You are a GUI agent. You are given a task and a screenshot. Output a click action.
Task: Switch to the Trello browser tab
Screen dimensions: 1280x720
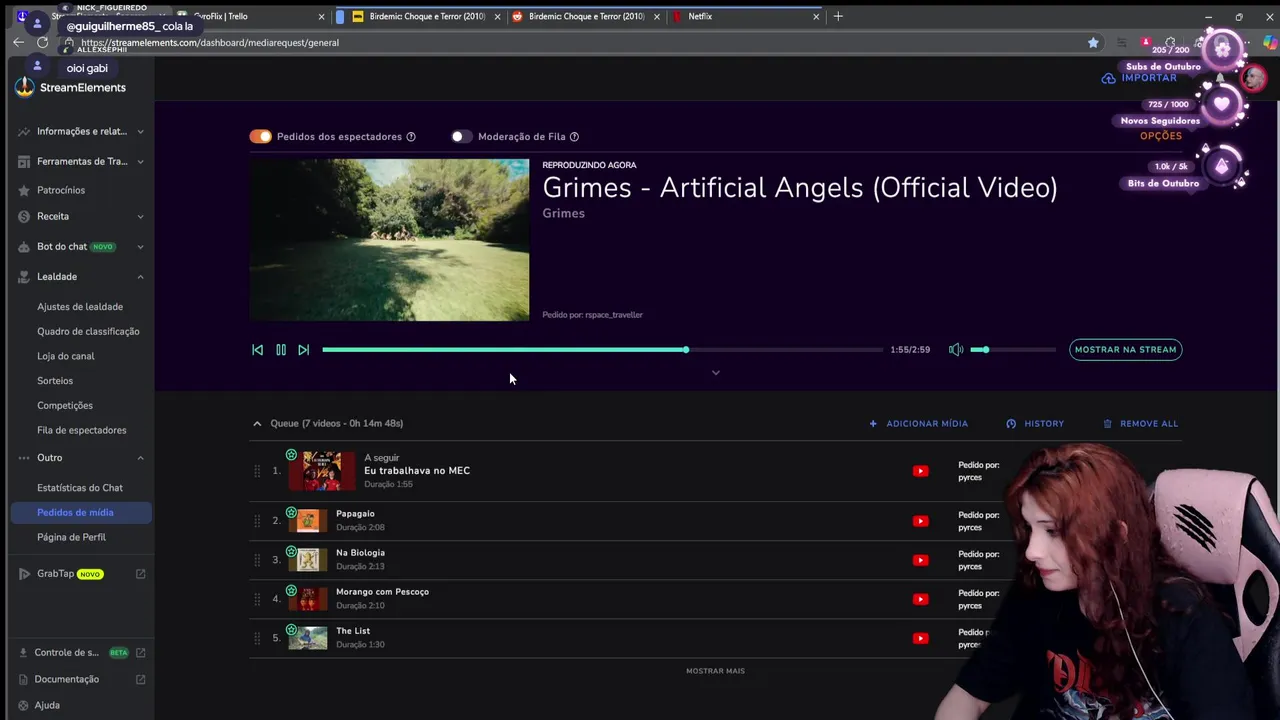[x=250, y=16]
